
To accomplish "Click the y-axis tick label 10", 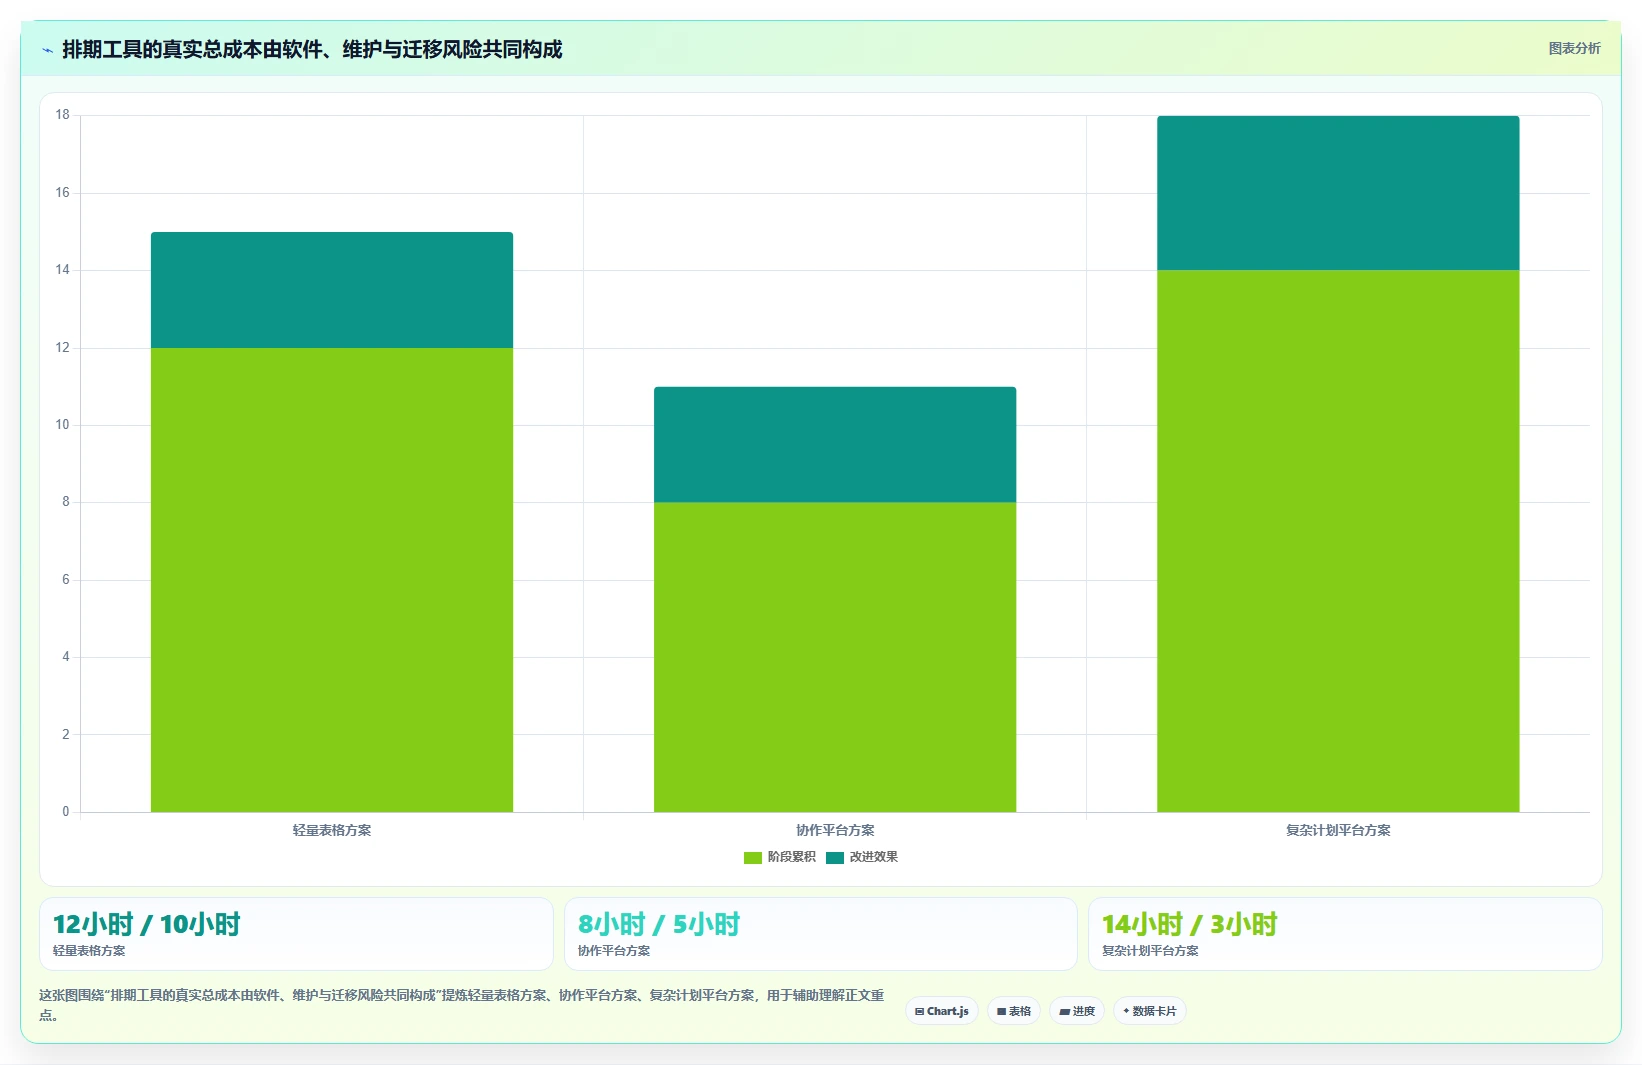I will (x=63, y=425).
